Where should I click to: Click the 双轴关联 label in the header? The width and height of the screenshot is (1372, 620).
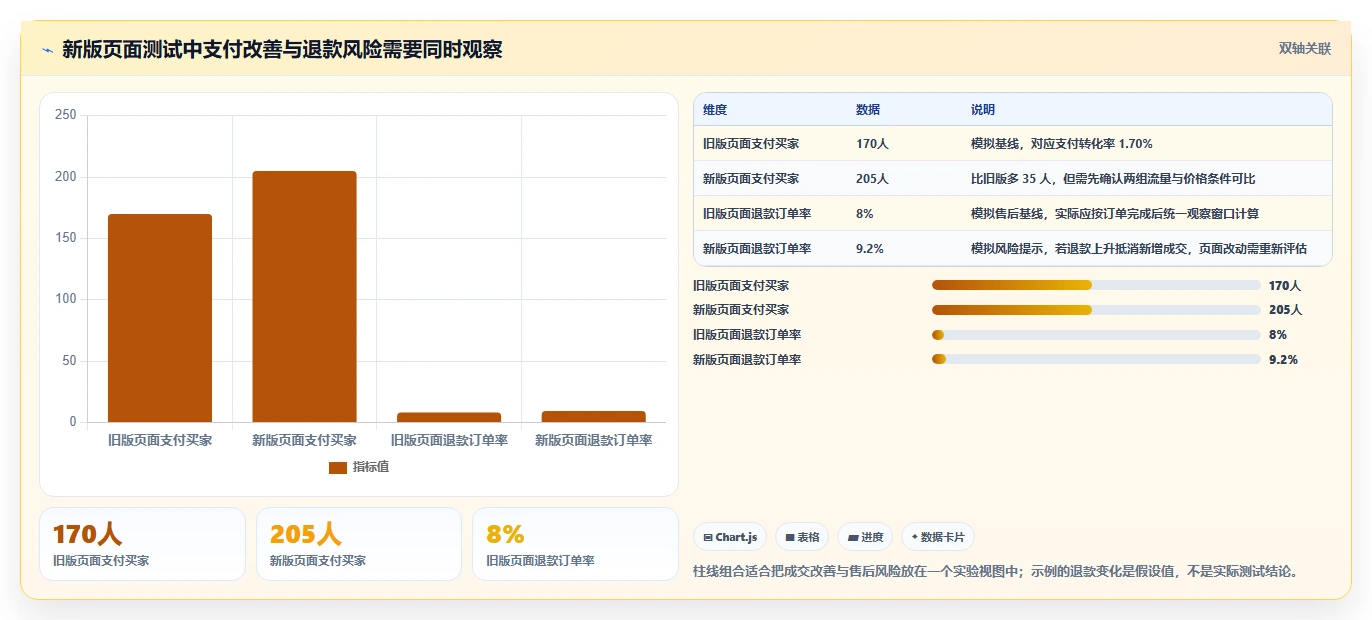coord(1305,49)
